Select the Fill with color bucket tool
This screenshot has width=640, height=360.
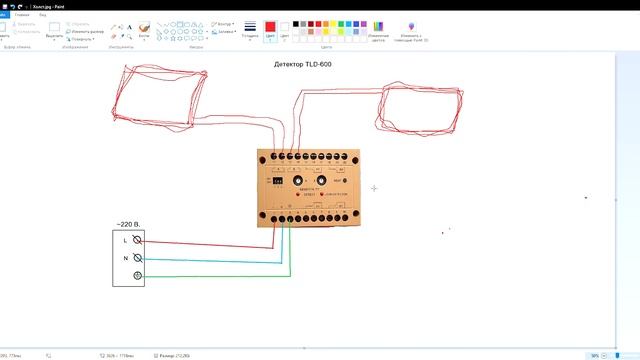pos(121,27)
